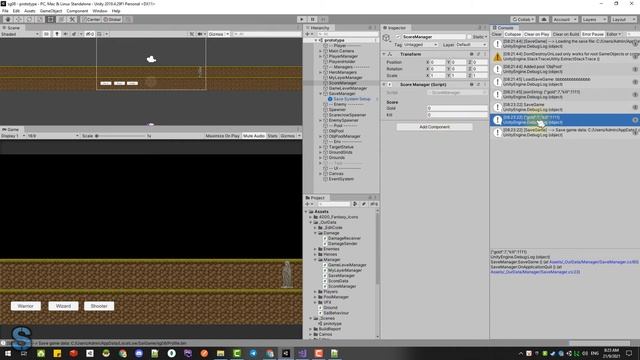Collapse the Transform component foldout
Viewport: 640px width, 360px height.
tap(384, 54)
